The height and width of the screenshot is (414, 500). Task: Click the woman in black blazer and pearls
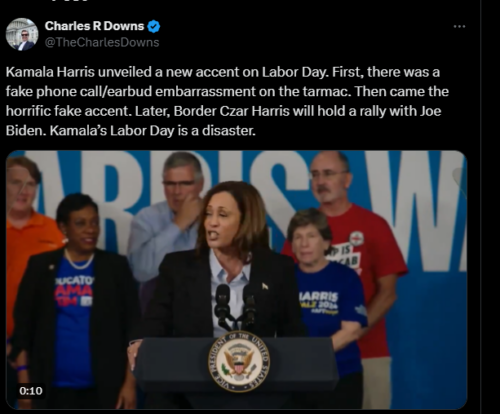coord(73,300)
